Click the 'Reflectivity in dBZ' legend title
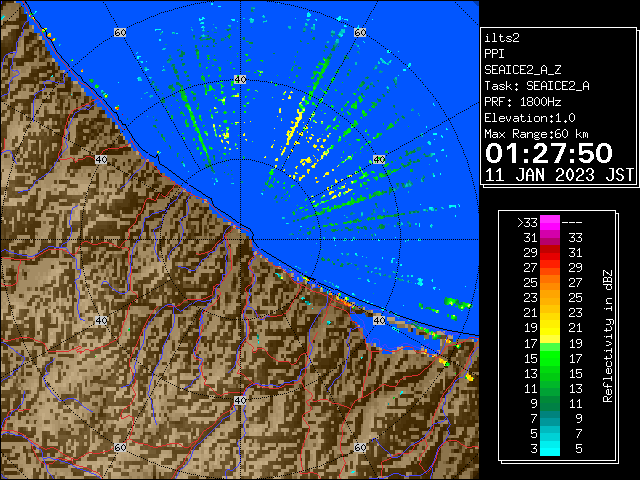 pos(608,336)
